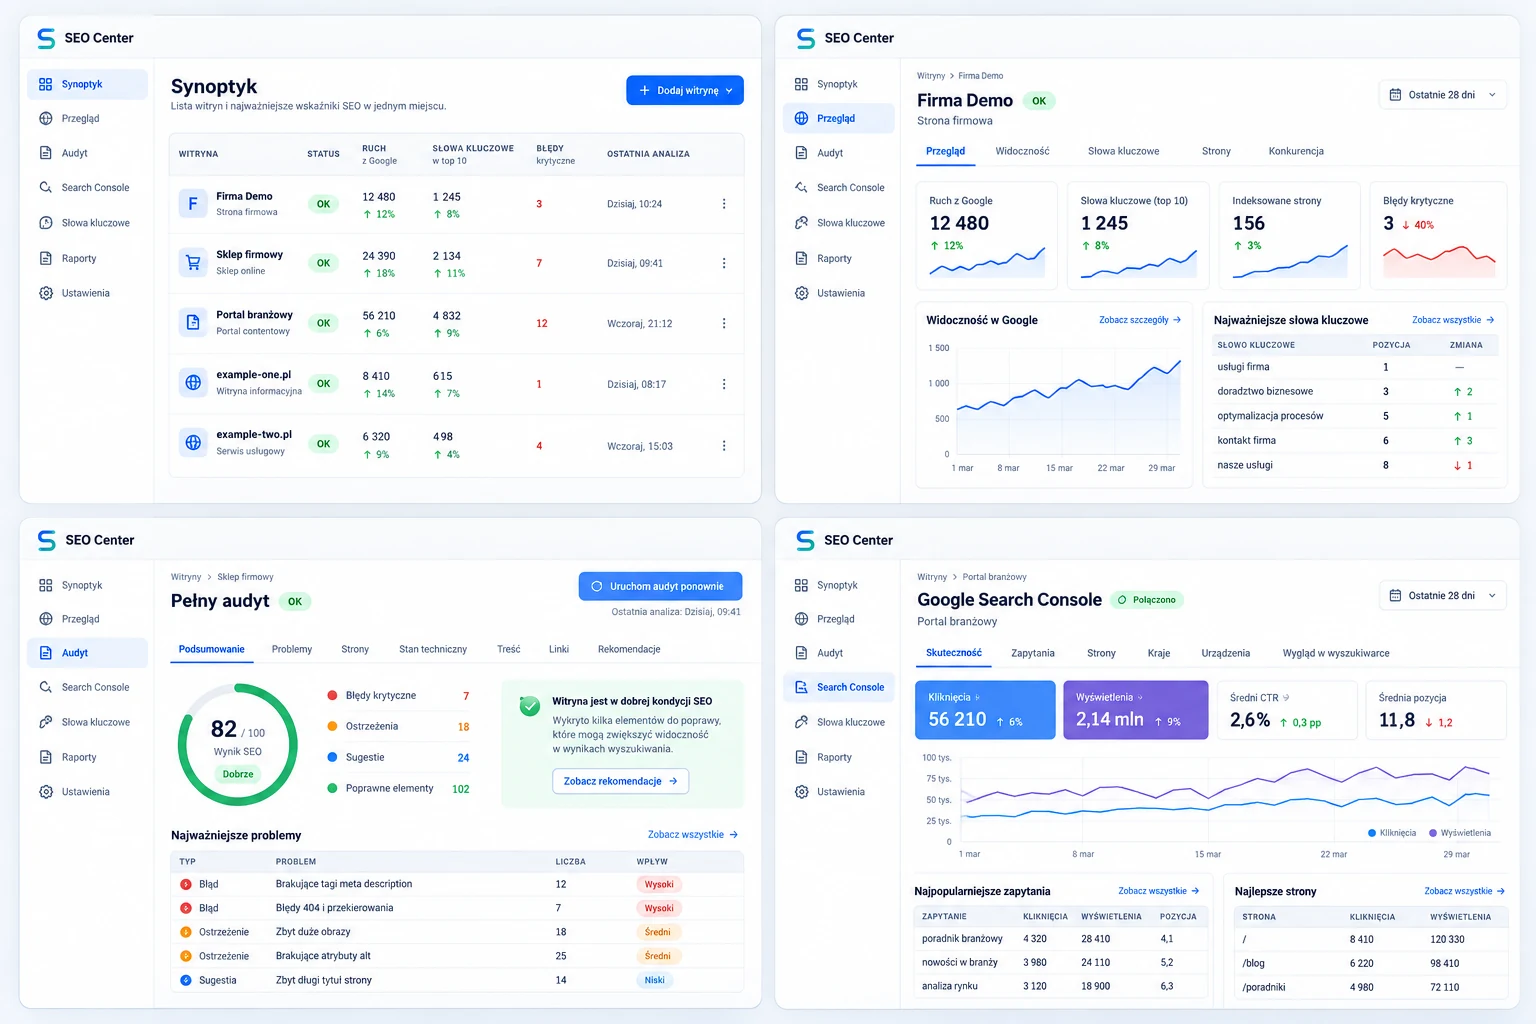Open Przegląd globe icon in Pełny audyt panel sidebar
The height and width of the screenshot is (1024, 1536).
(x=46, y=619)
